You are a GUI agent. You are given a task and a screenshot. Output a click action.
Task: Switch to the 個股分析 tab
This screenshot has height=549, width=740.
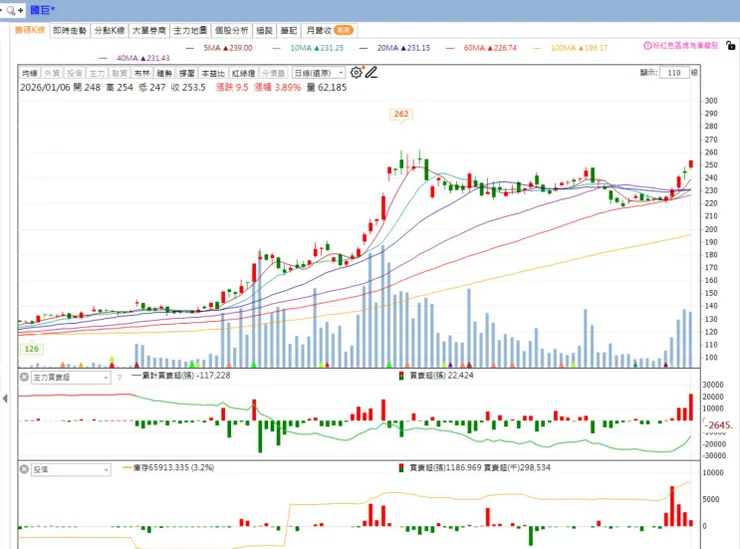click(x=232, y=30)
